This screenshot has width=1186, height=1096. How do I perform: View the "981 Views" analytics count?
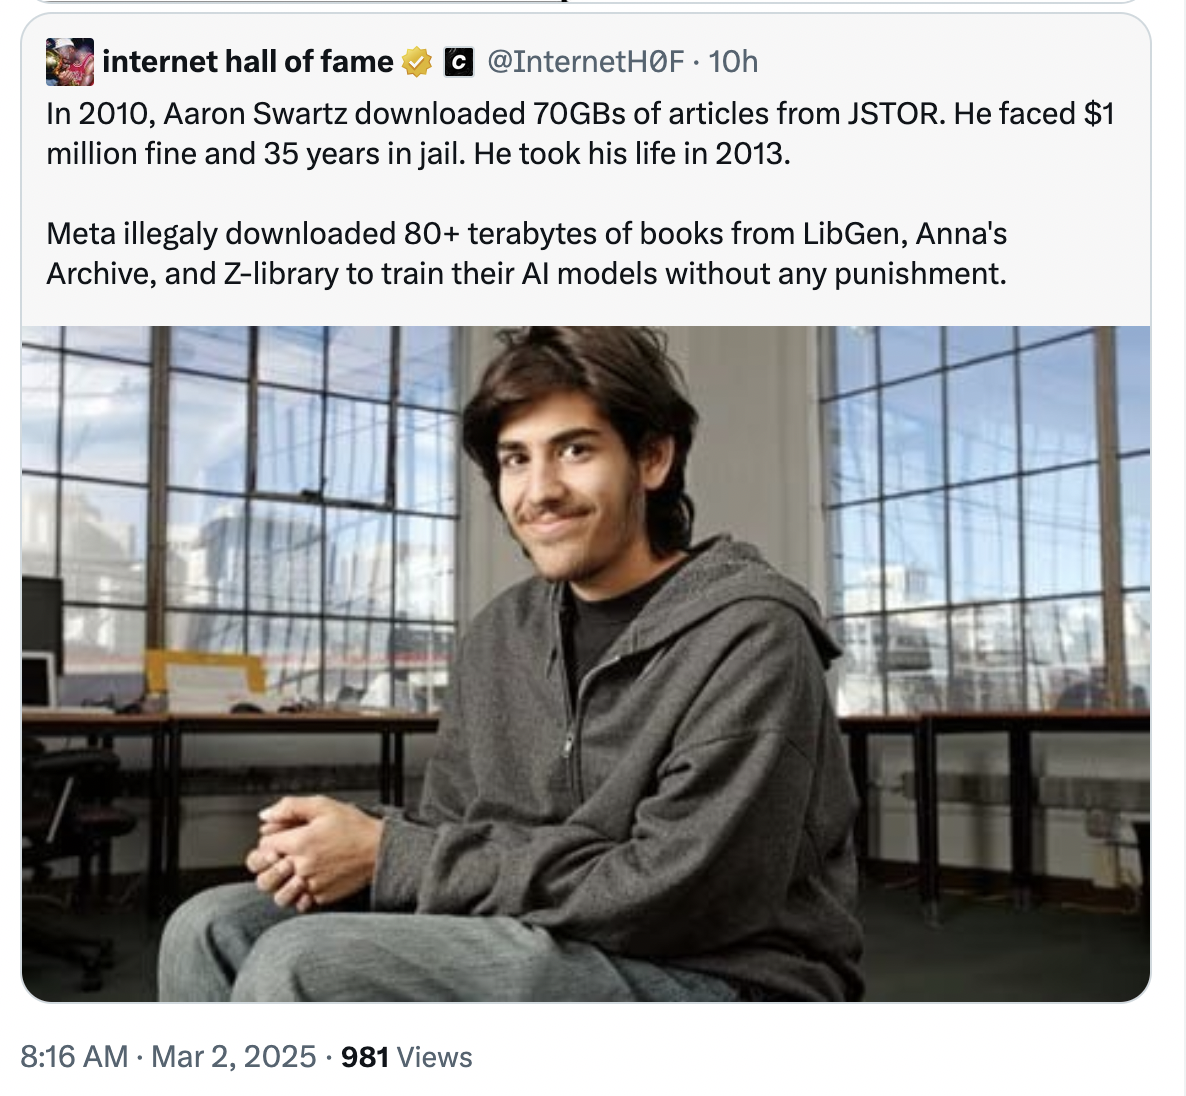[406, 1057]
